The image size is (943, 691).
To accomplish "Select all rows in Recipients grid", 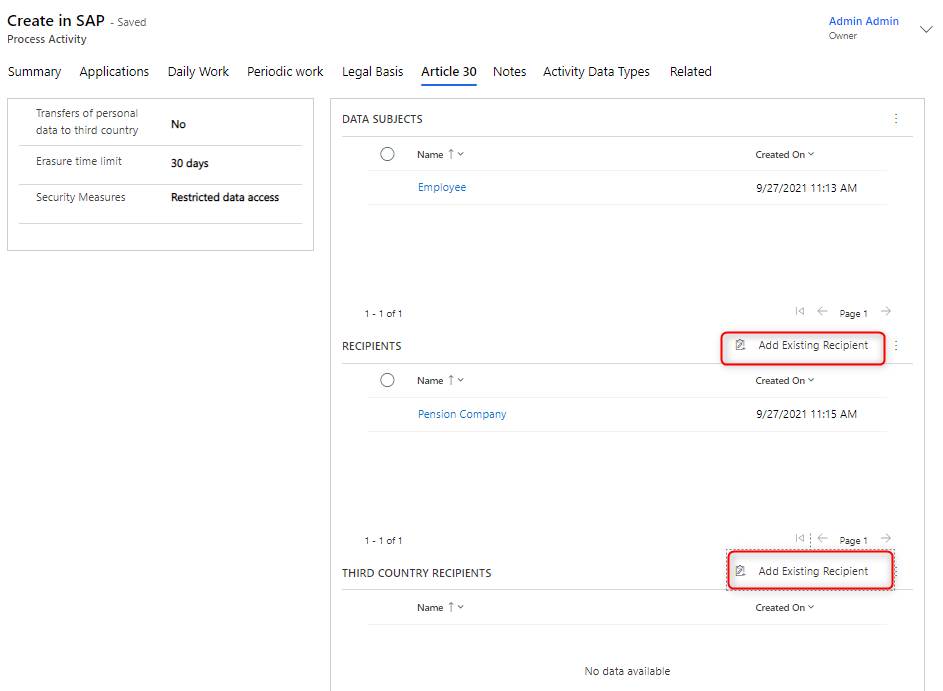I will click(x=388, y=380).
